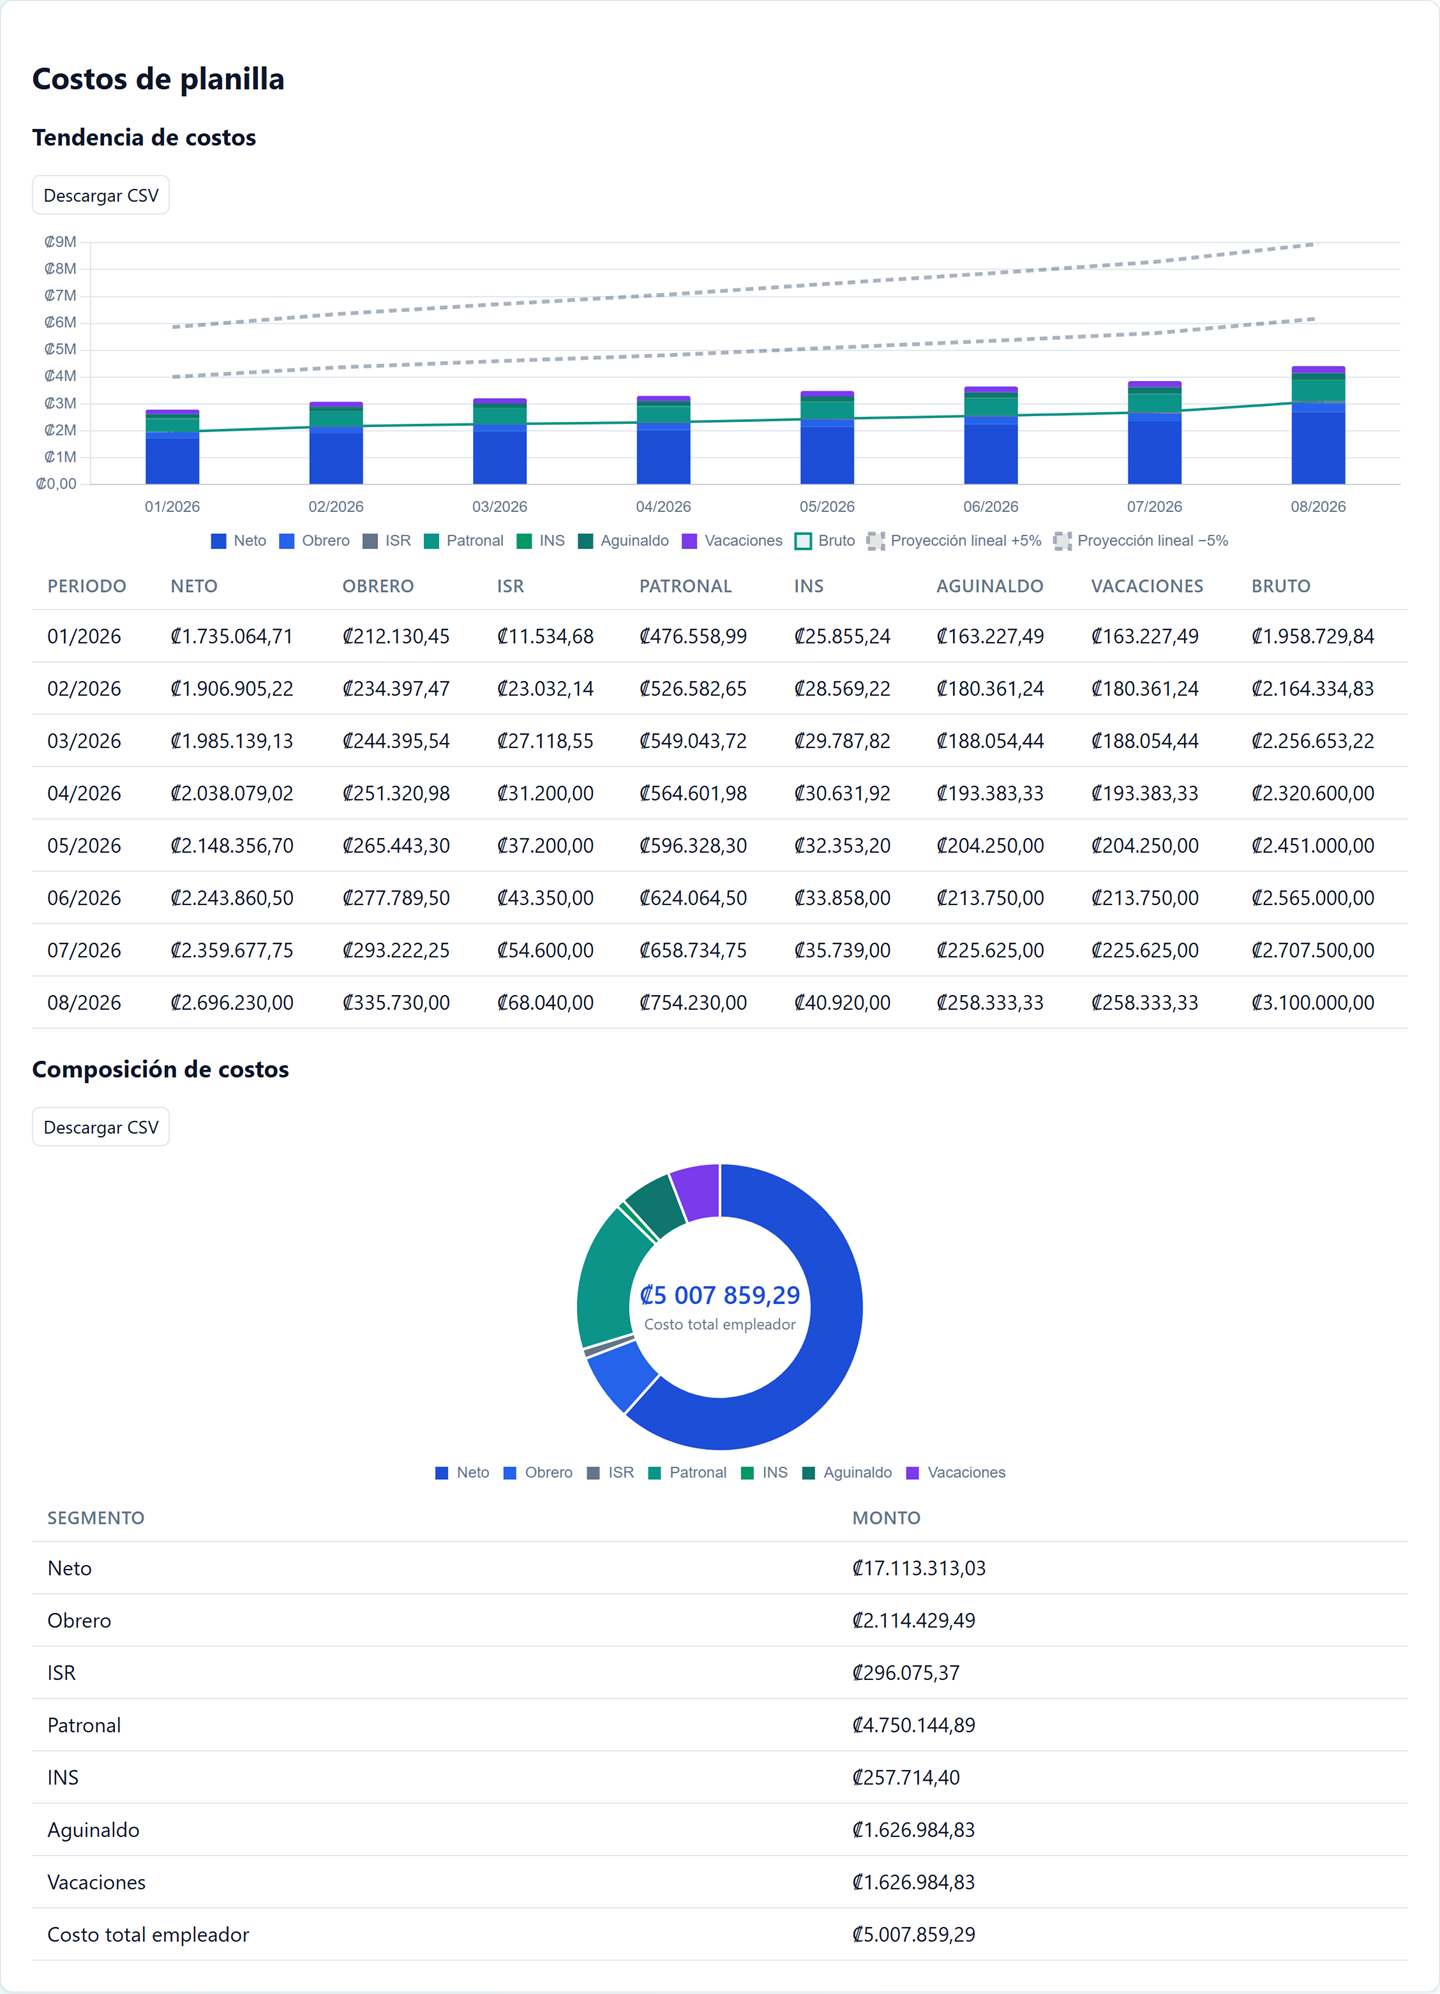Toggle Neto segment in donut chart legend
This screenshot has width=1440, height=1994.
pyautogui.click(x=462, y=1473)
